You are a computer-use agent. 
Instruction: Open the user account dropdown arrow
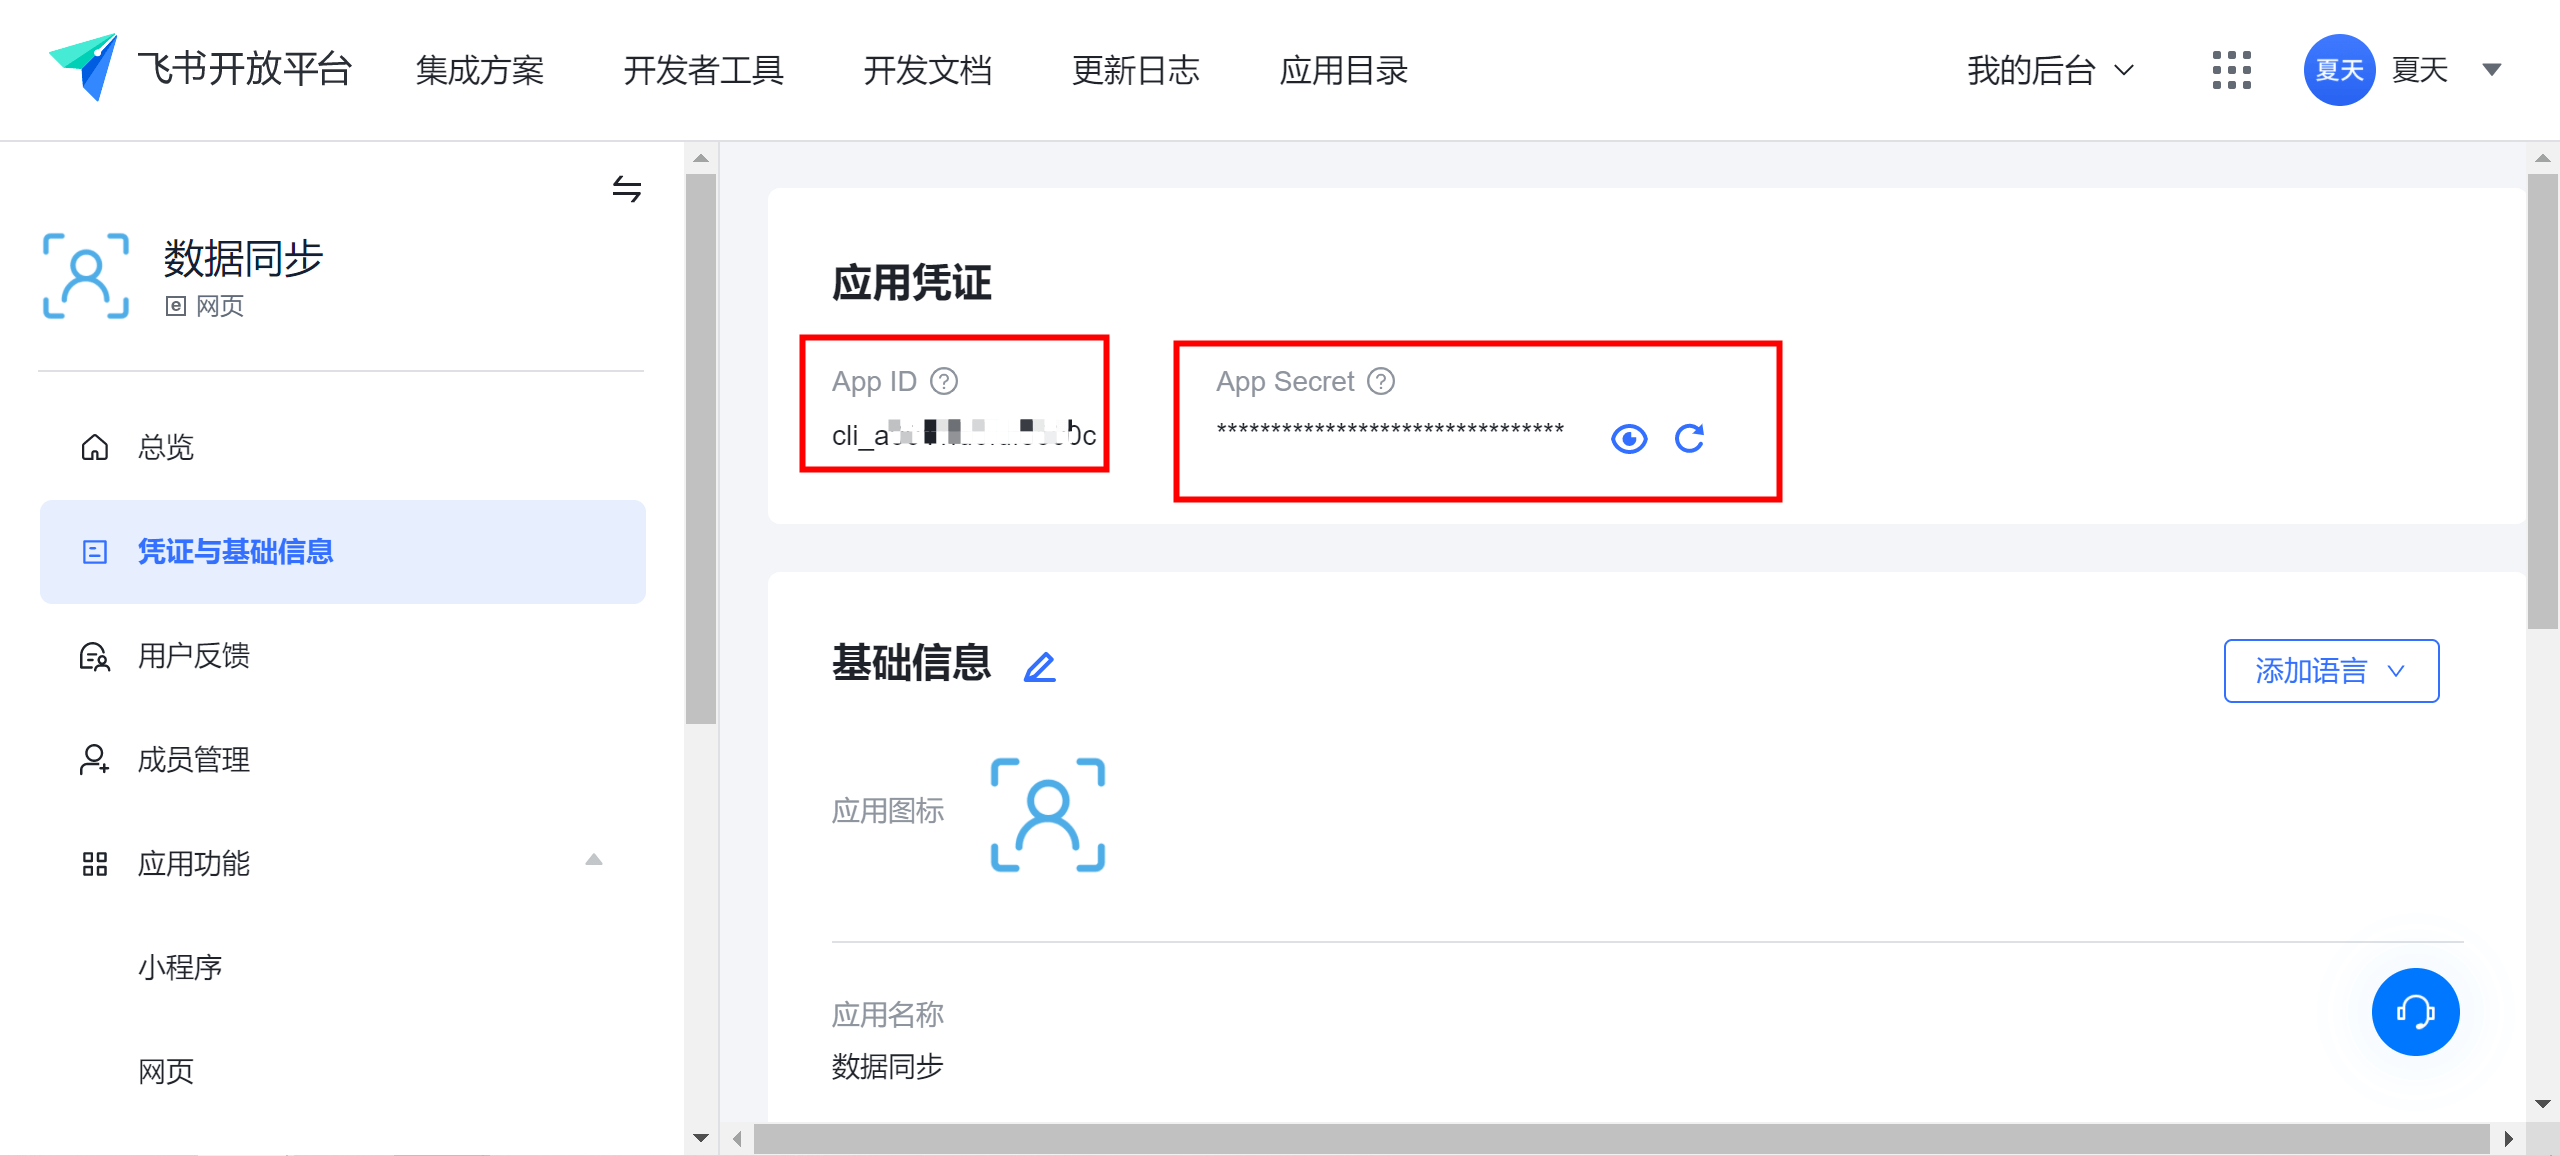tap(2492, 70)
